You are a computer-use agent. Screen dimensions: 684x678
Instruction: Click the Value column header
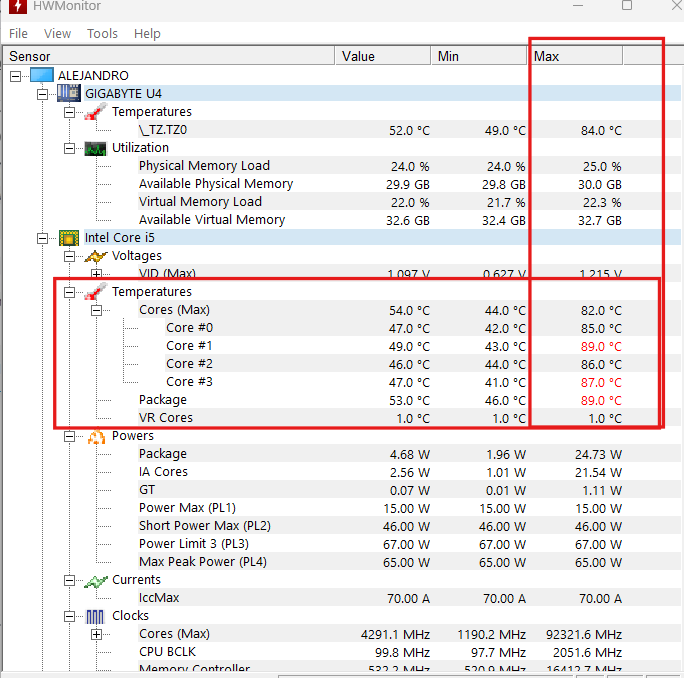point(383,56)
